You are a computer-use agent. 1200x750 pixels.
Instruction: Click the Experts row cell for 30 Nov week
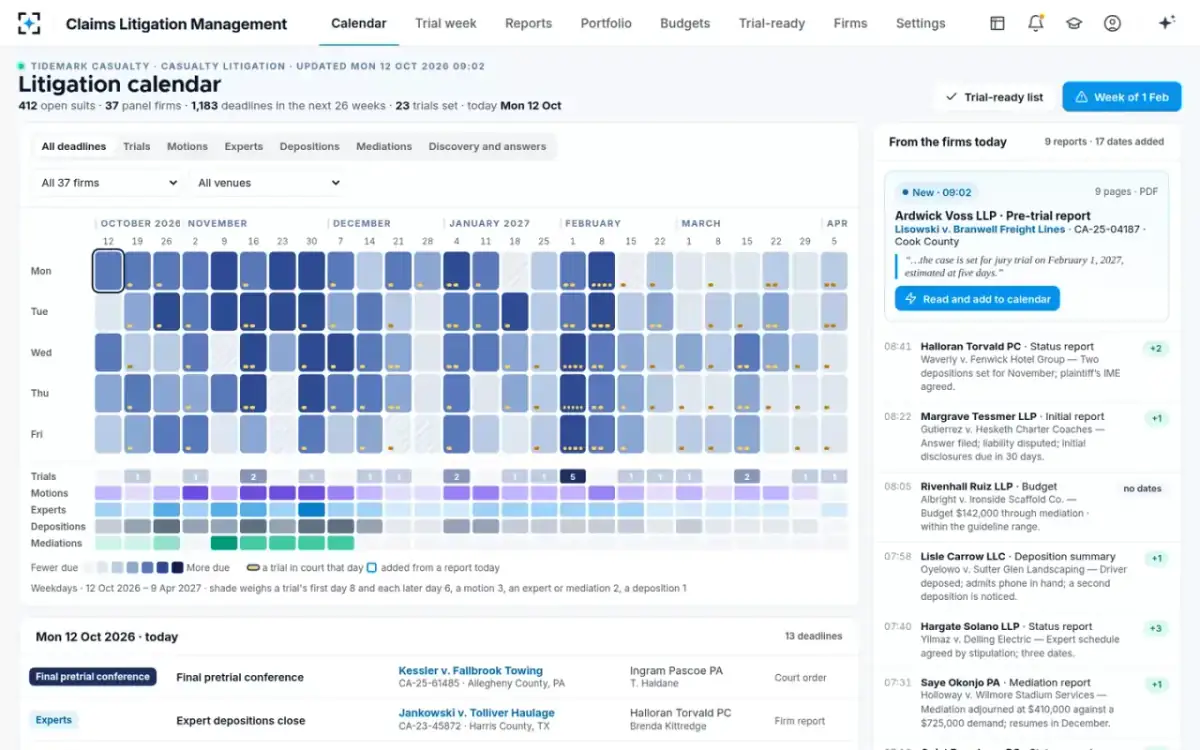(x=312, y=510)
